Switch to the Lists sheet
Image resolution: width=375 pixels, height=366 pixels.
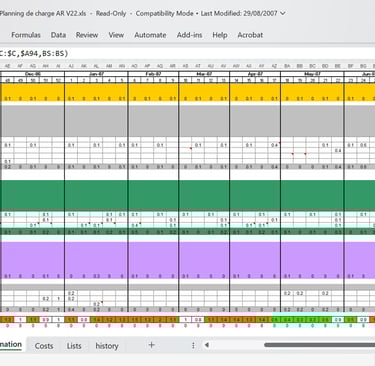click(74, 346)
